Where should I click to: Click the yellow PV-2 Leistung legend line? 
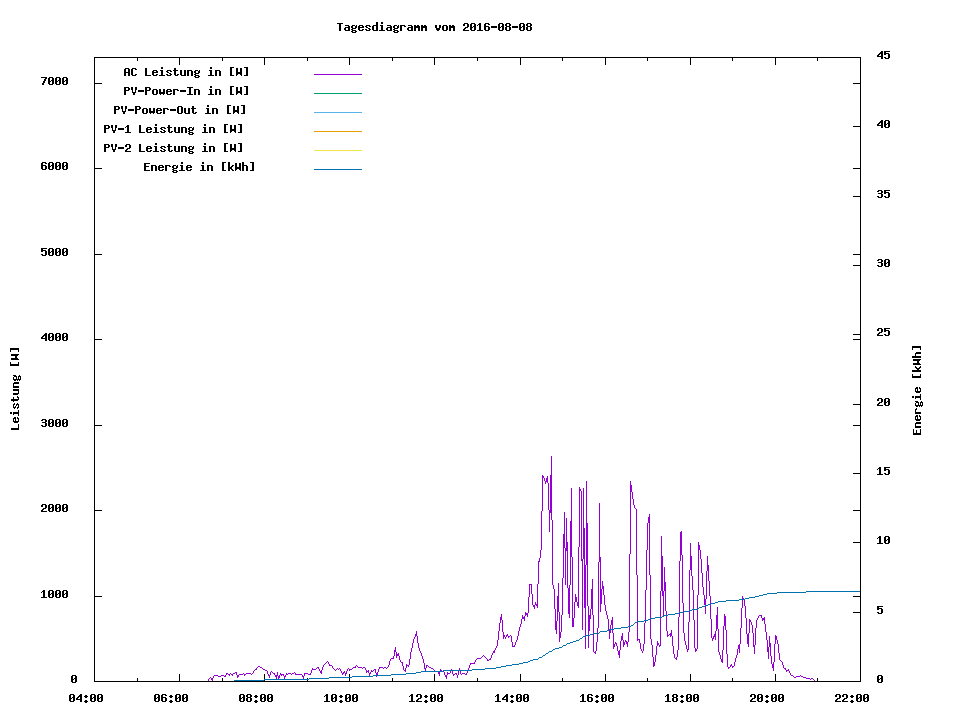pos(337,150)
